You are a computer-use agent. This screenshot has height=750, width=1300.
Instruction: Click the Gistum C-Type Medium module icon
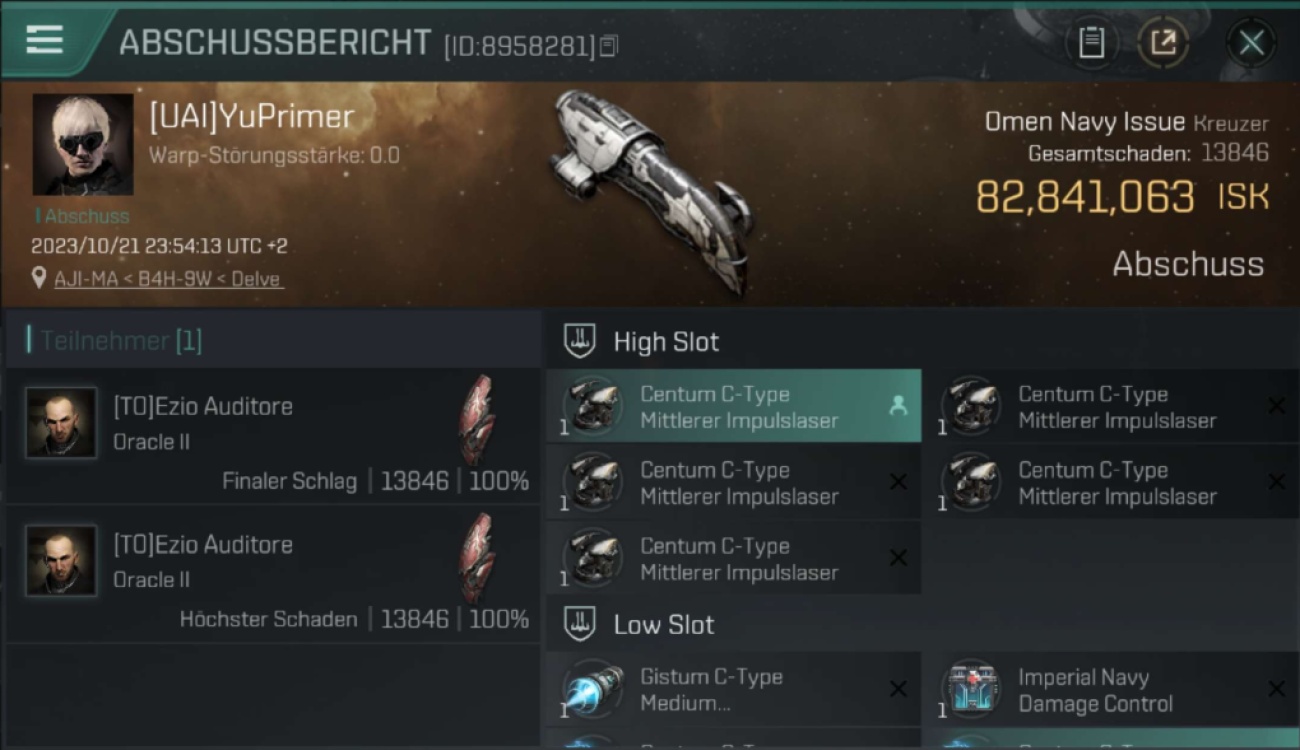click(x=591, y=690)
